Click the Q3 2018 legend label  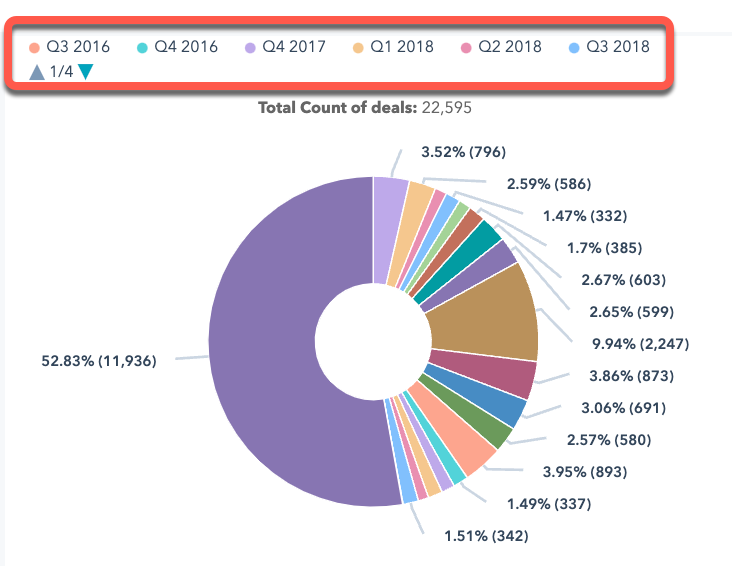(617, 47)
